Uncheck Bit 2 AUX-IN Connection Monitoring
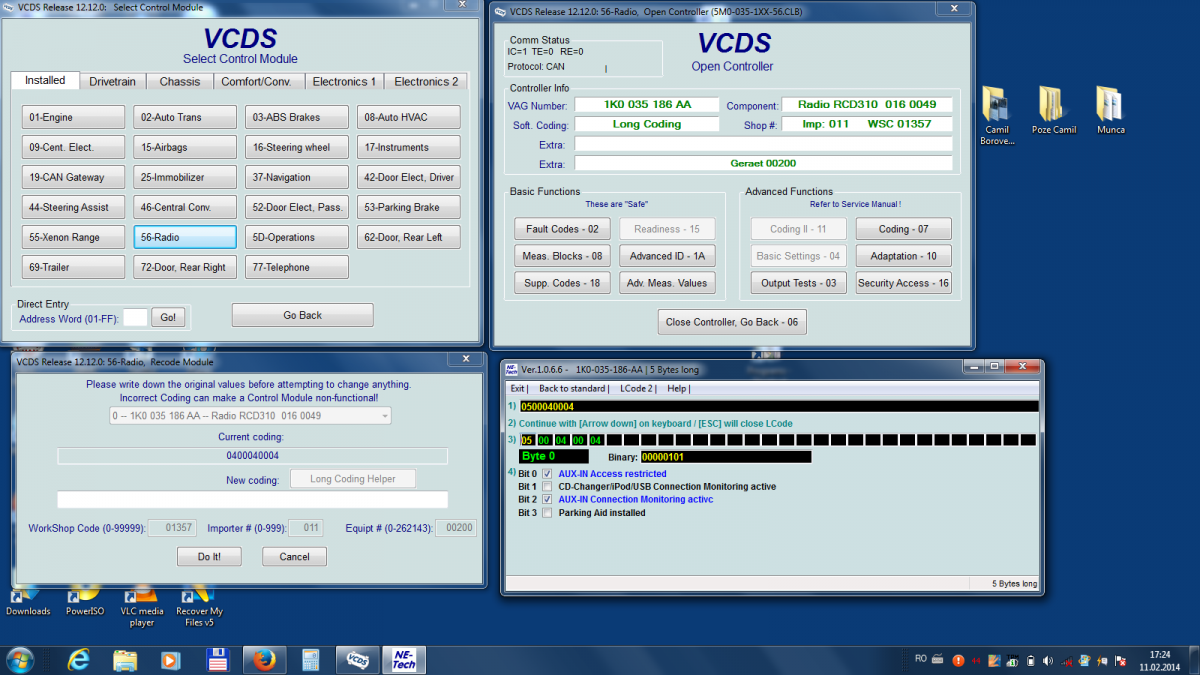The height and width of the screenshot is (675, 1200). (x=547, y=500)
